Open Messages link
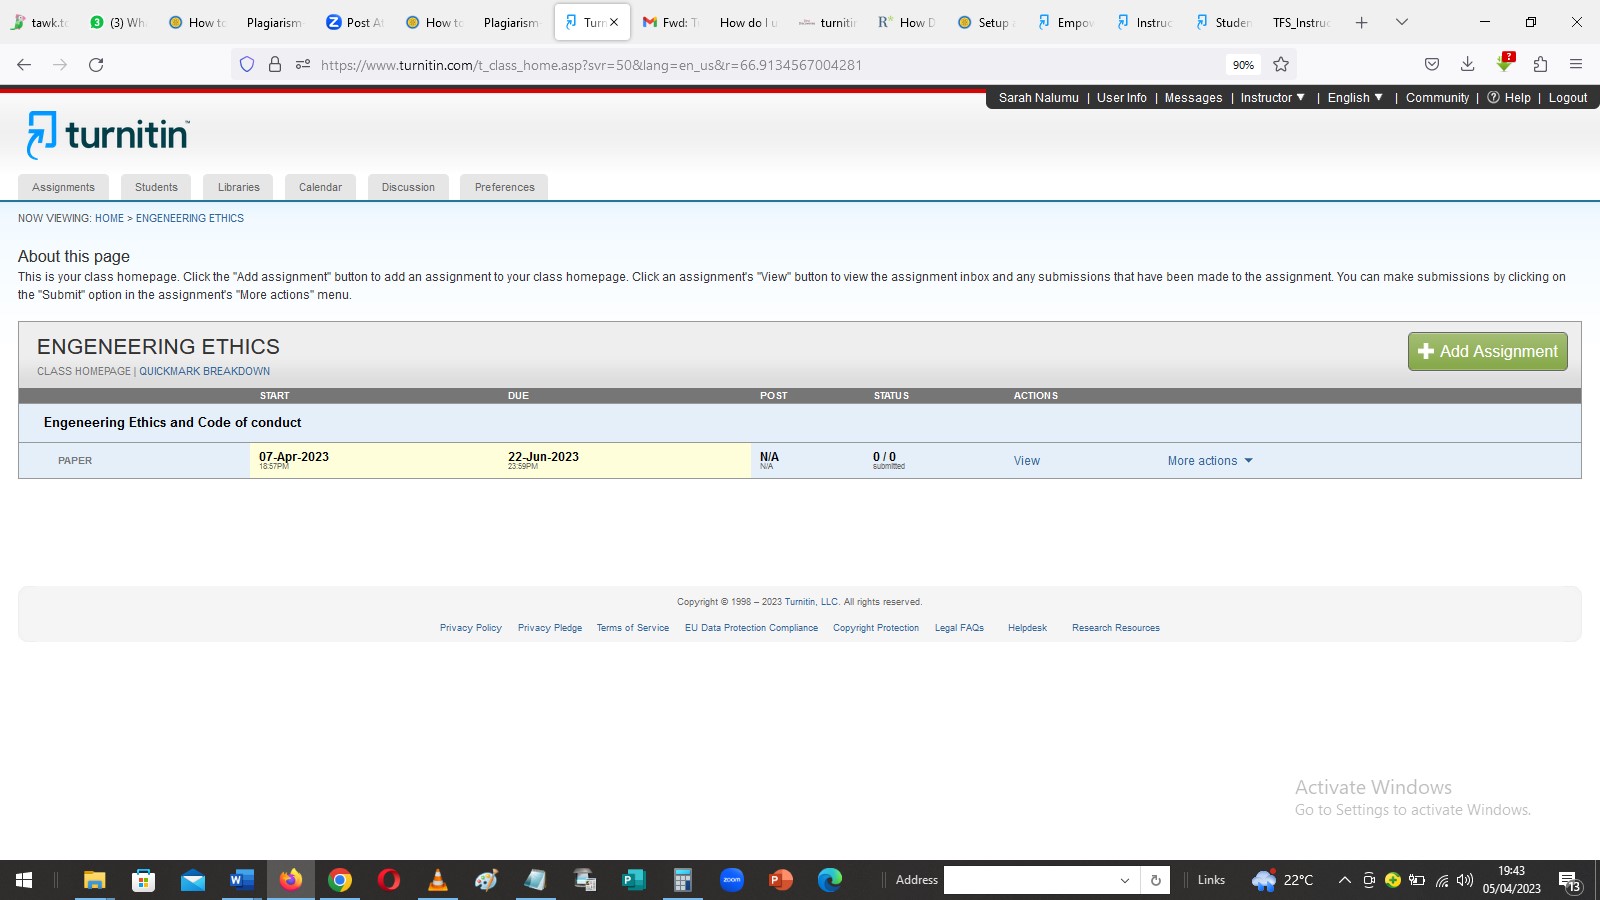Screen dimensions: 1600x900 pyautogui.click(x=1193, y=97)
